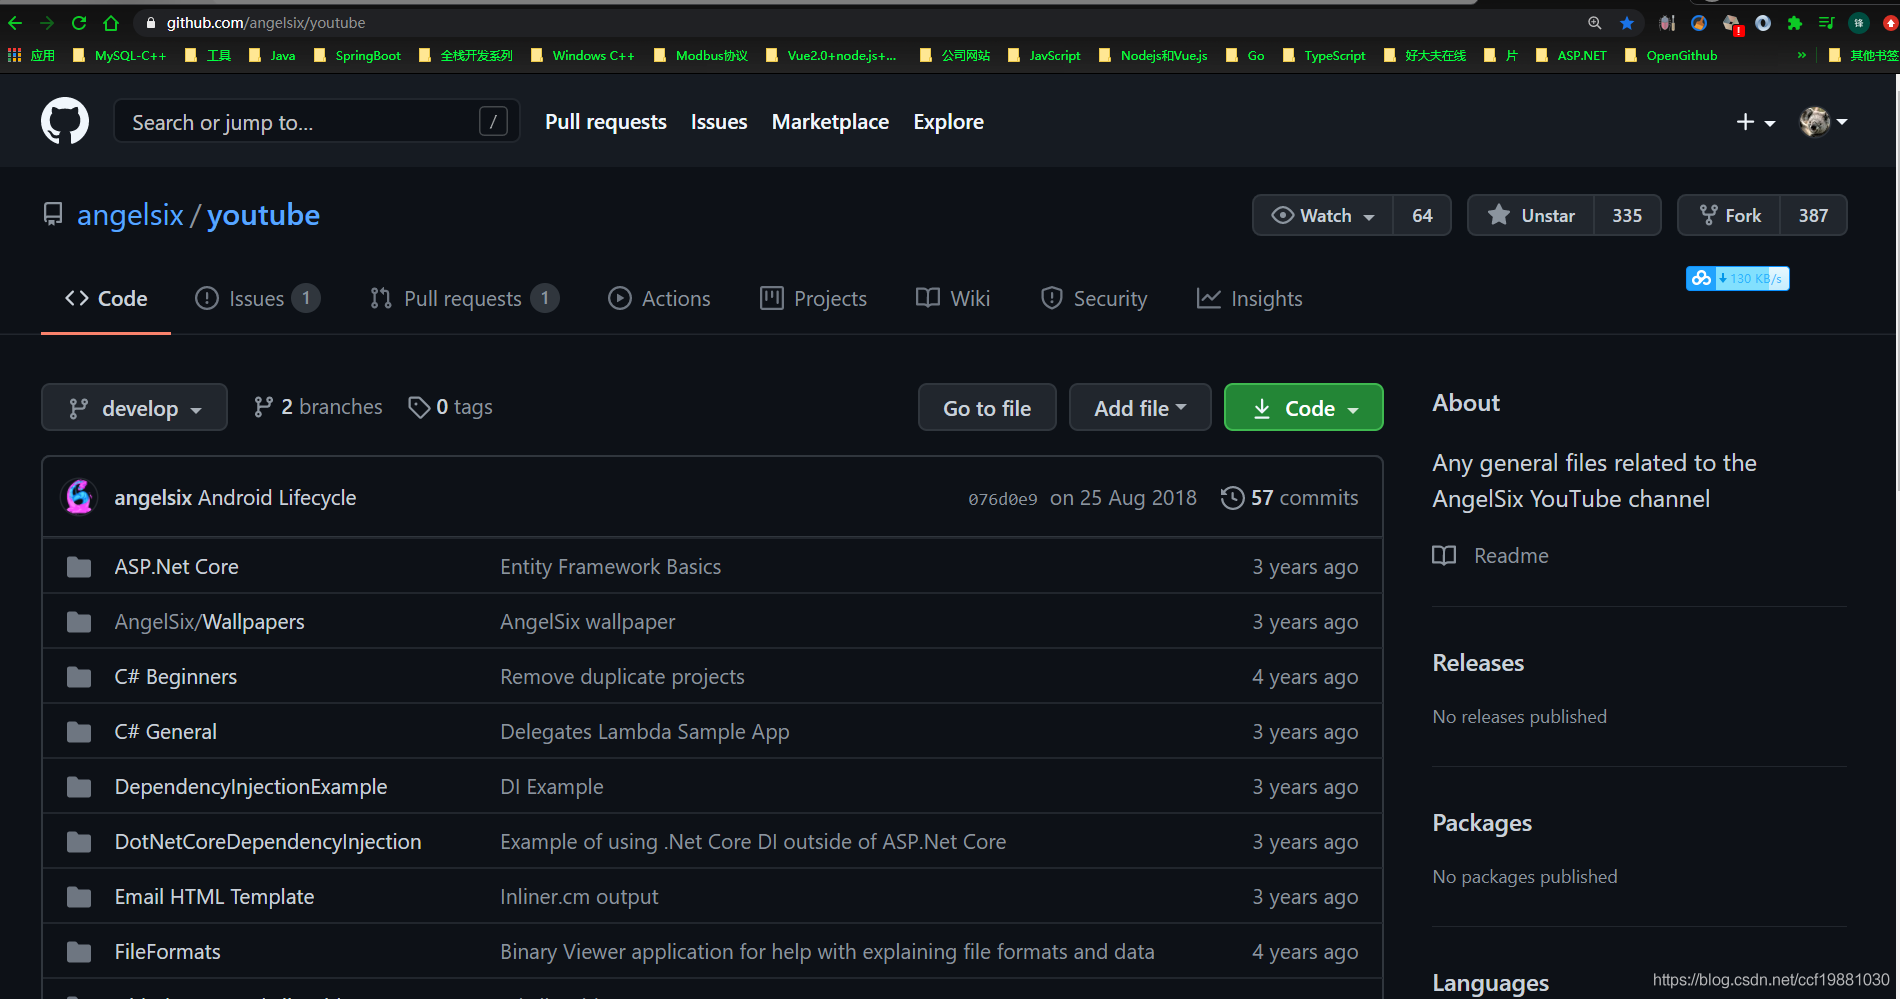The width and height of the screenshot is (1900, 999).
Task: Click the folder icon beside C# Beginners
Action: click(x=79, y=677)
